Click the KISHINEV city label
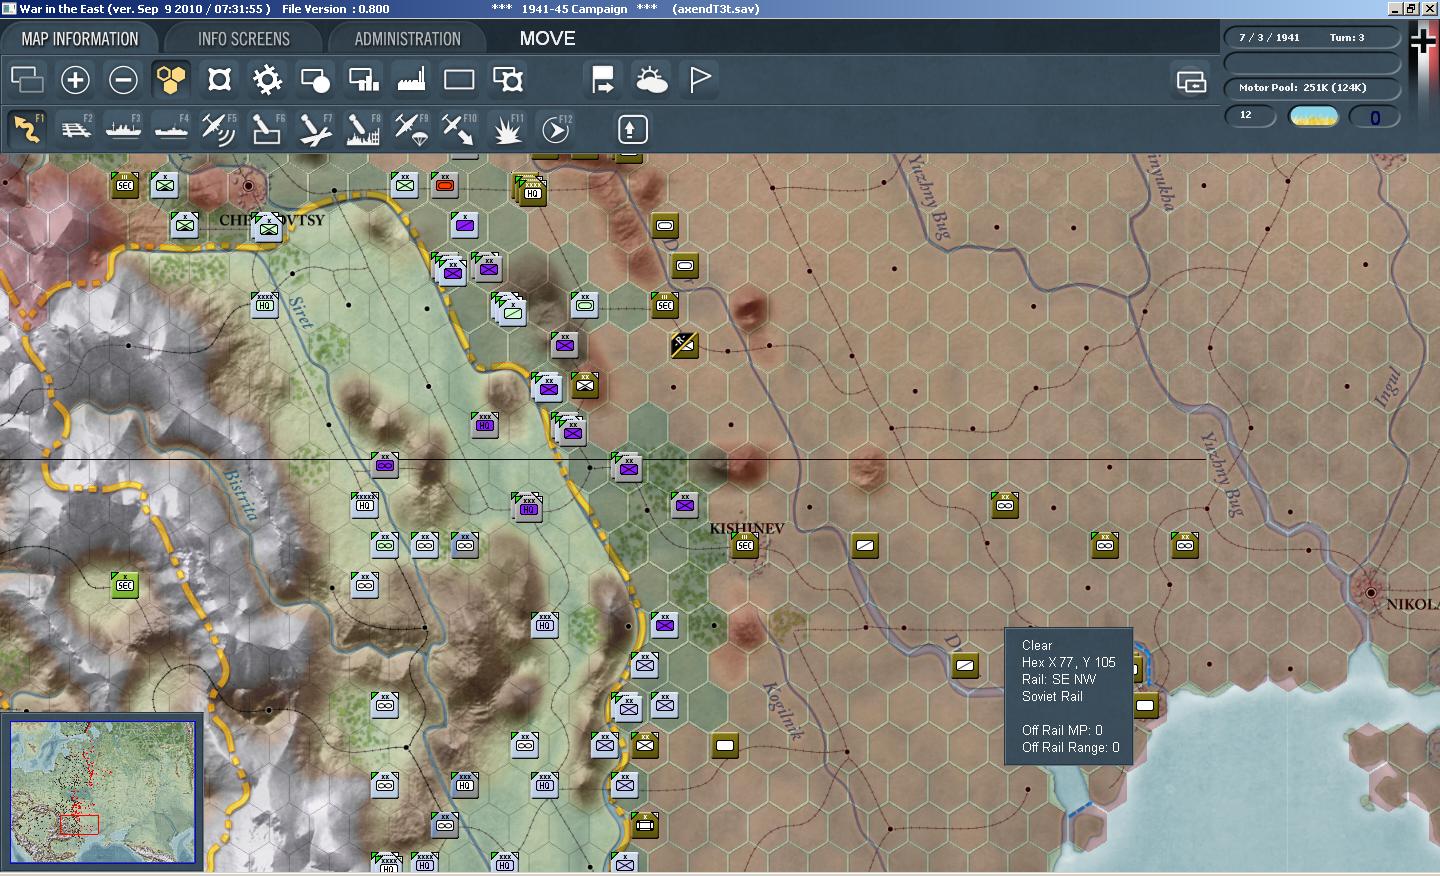1440x876 pixels. coord(747,527)
